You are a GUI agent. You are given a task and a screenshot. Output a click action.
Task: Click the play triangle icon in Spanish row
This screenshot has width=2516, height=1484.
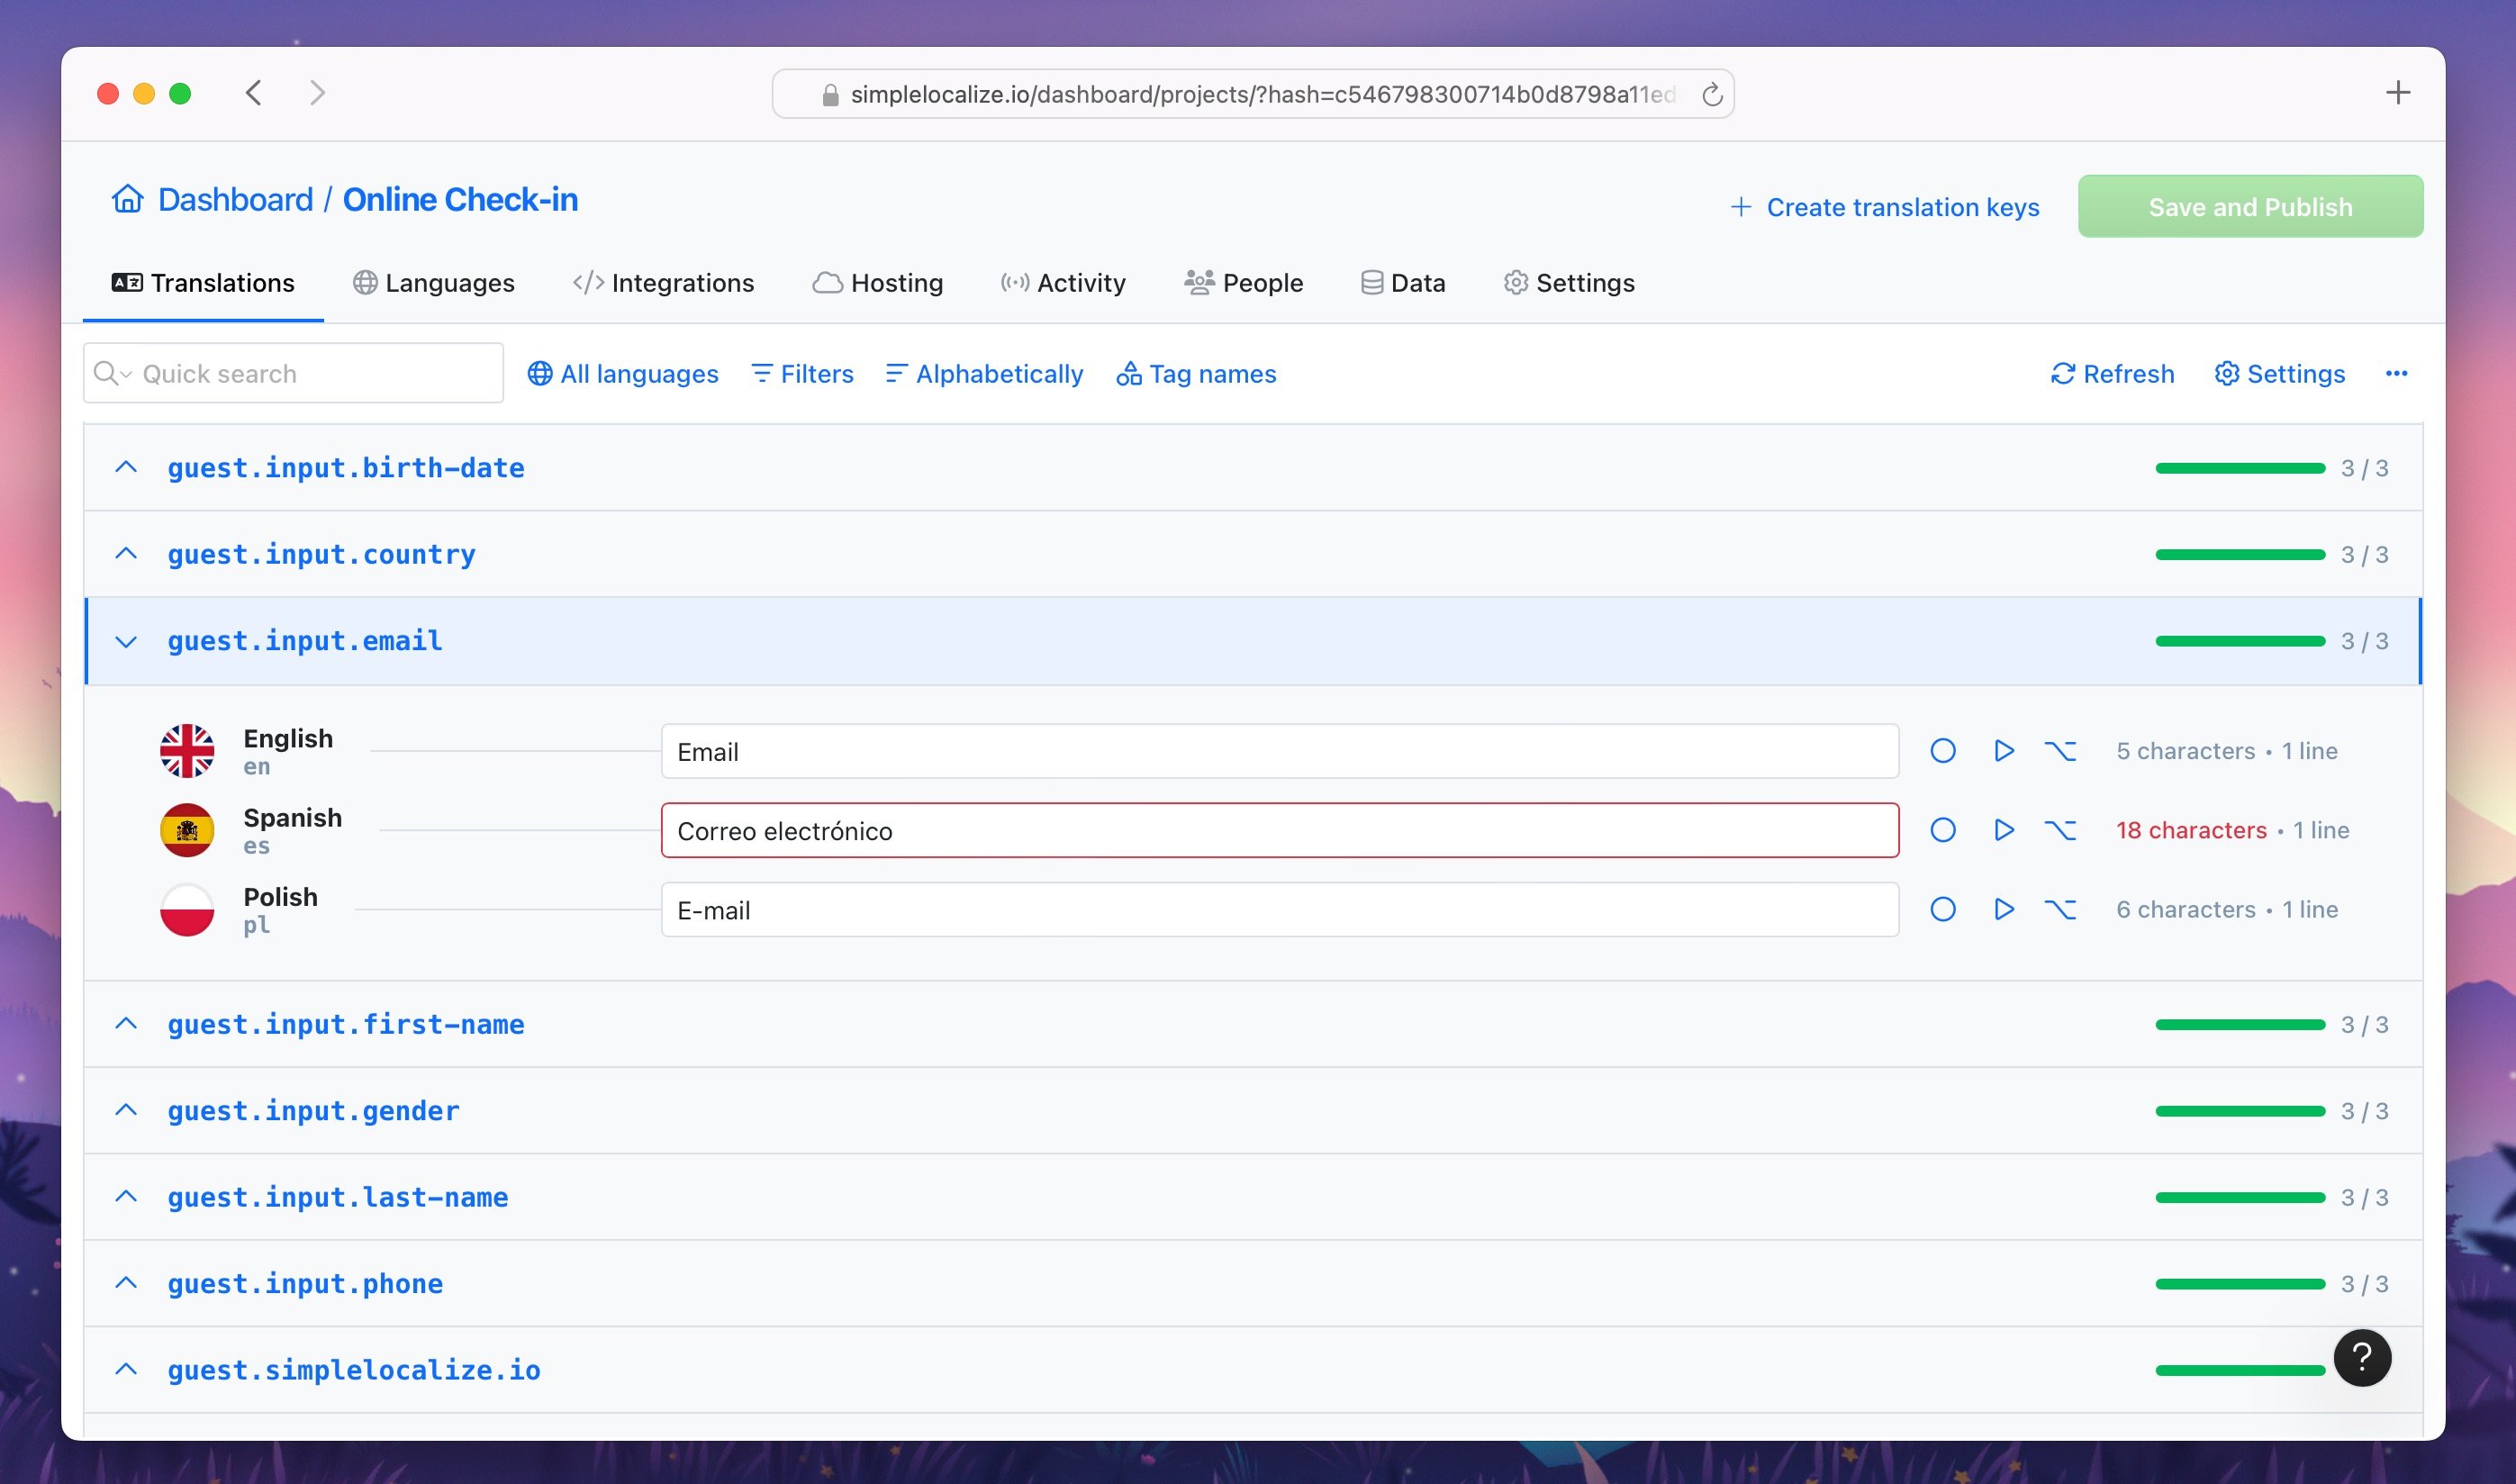coord(2003,830)
